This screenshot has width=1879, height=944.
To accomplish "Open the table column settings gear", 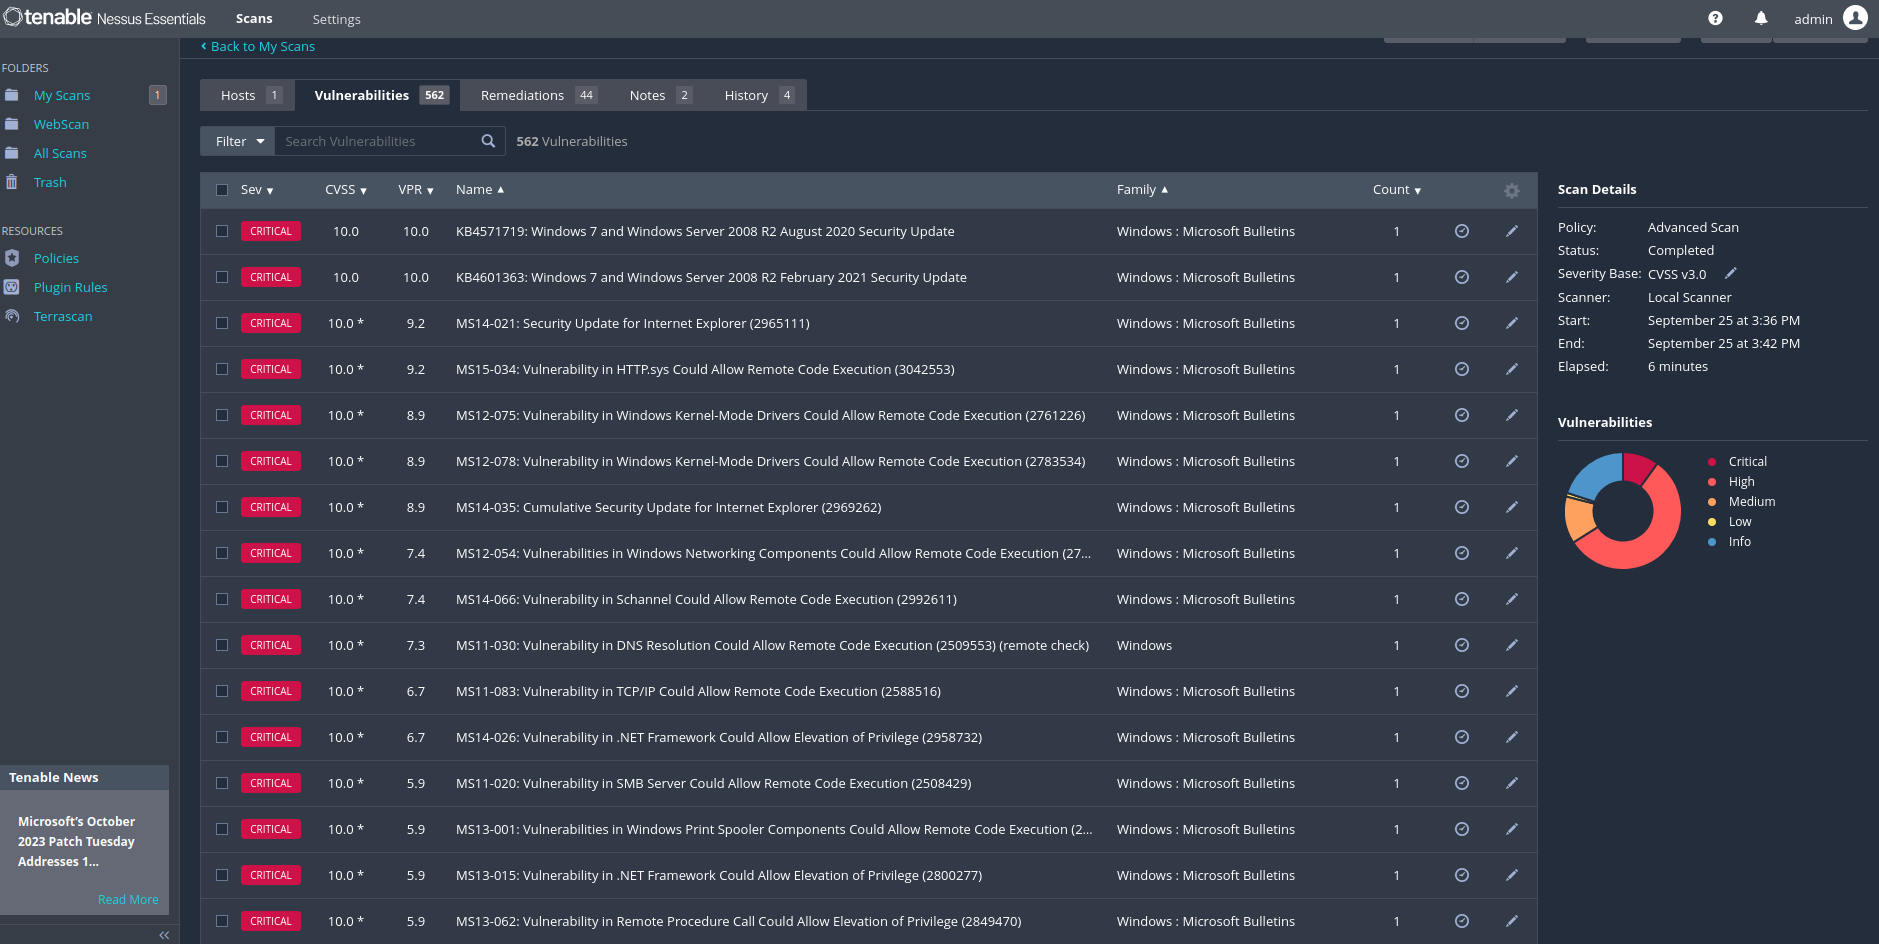I will [x=1511, y=190].
